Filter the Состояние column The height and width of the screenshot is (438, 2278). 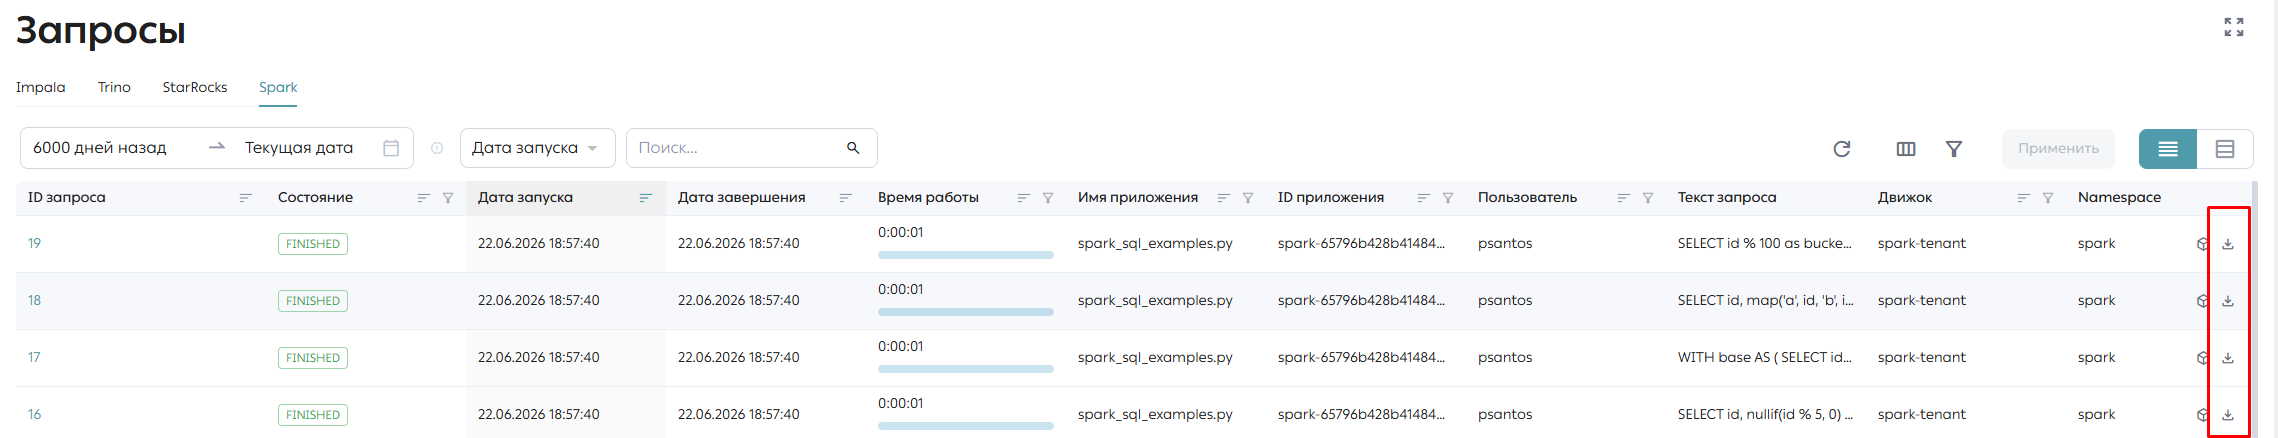[x=448, y=198]
